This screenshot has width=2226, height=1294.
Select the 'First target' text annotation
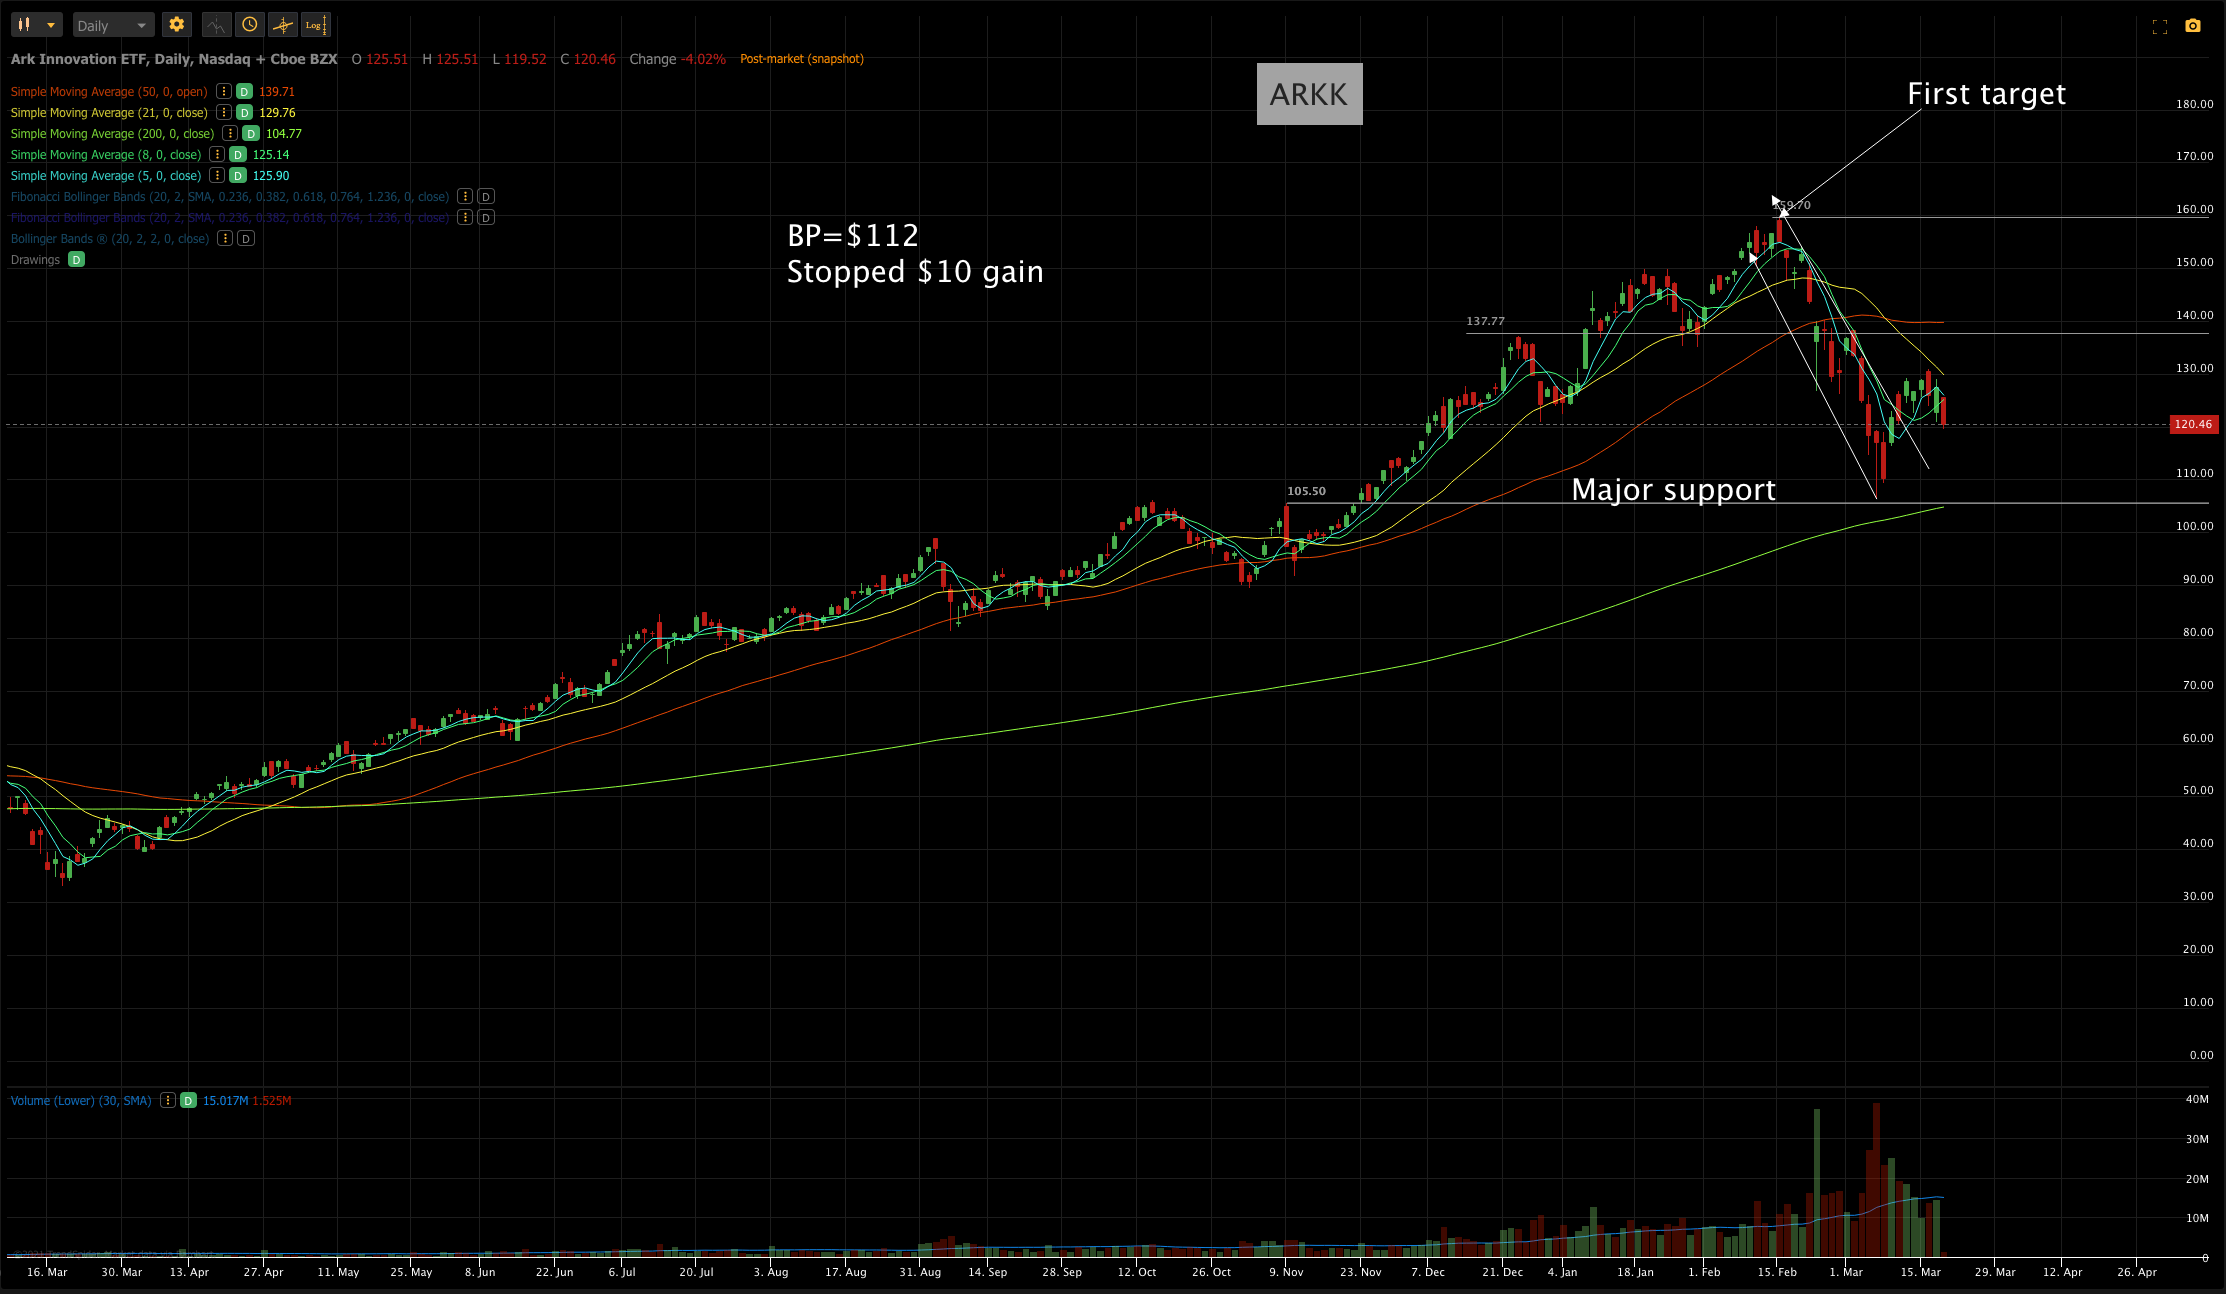(1986, 94)
